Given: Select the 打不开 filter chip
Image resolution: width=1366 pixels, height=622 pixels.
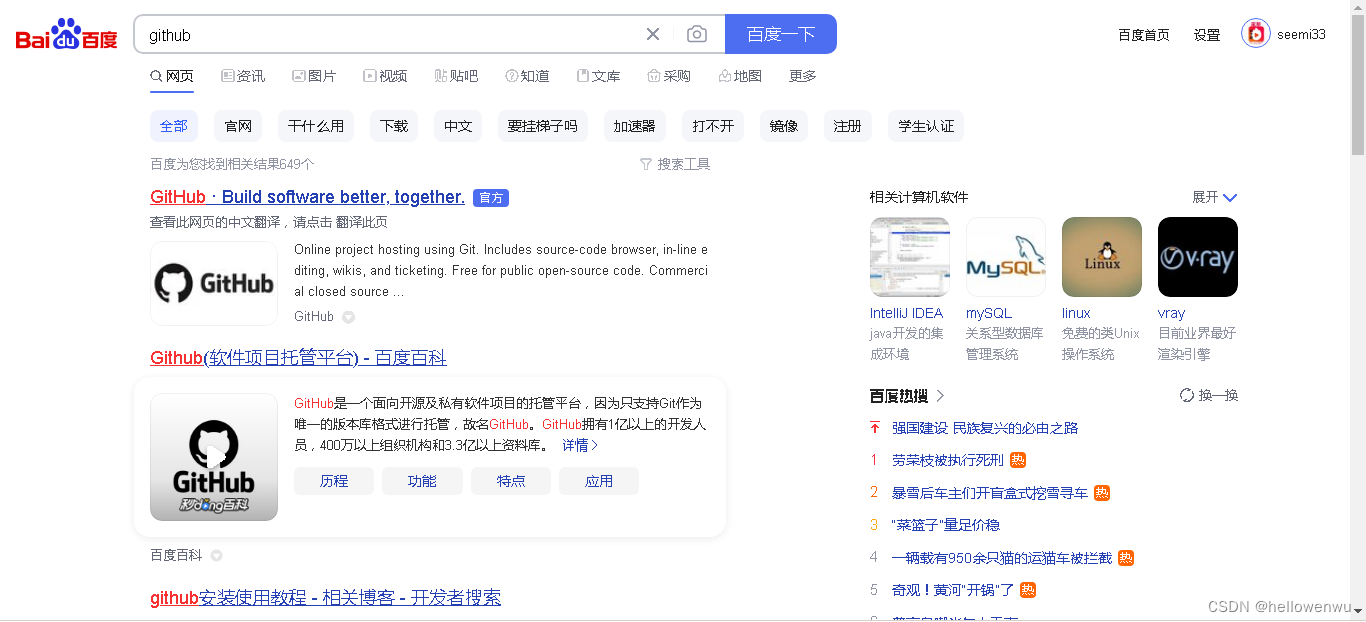Looking at the screenshot, I should tap(713, 126).
